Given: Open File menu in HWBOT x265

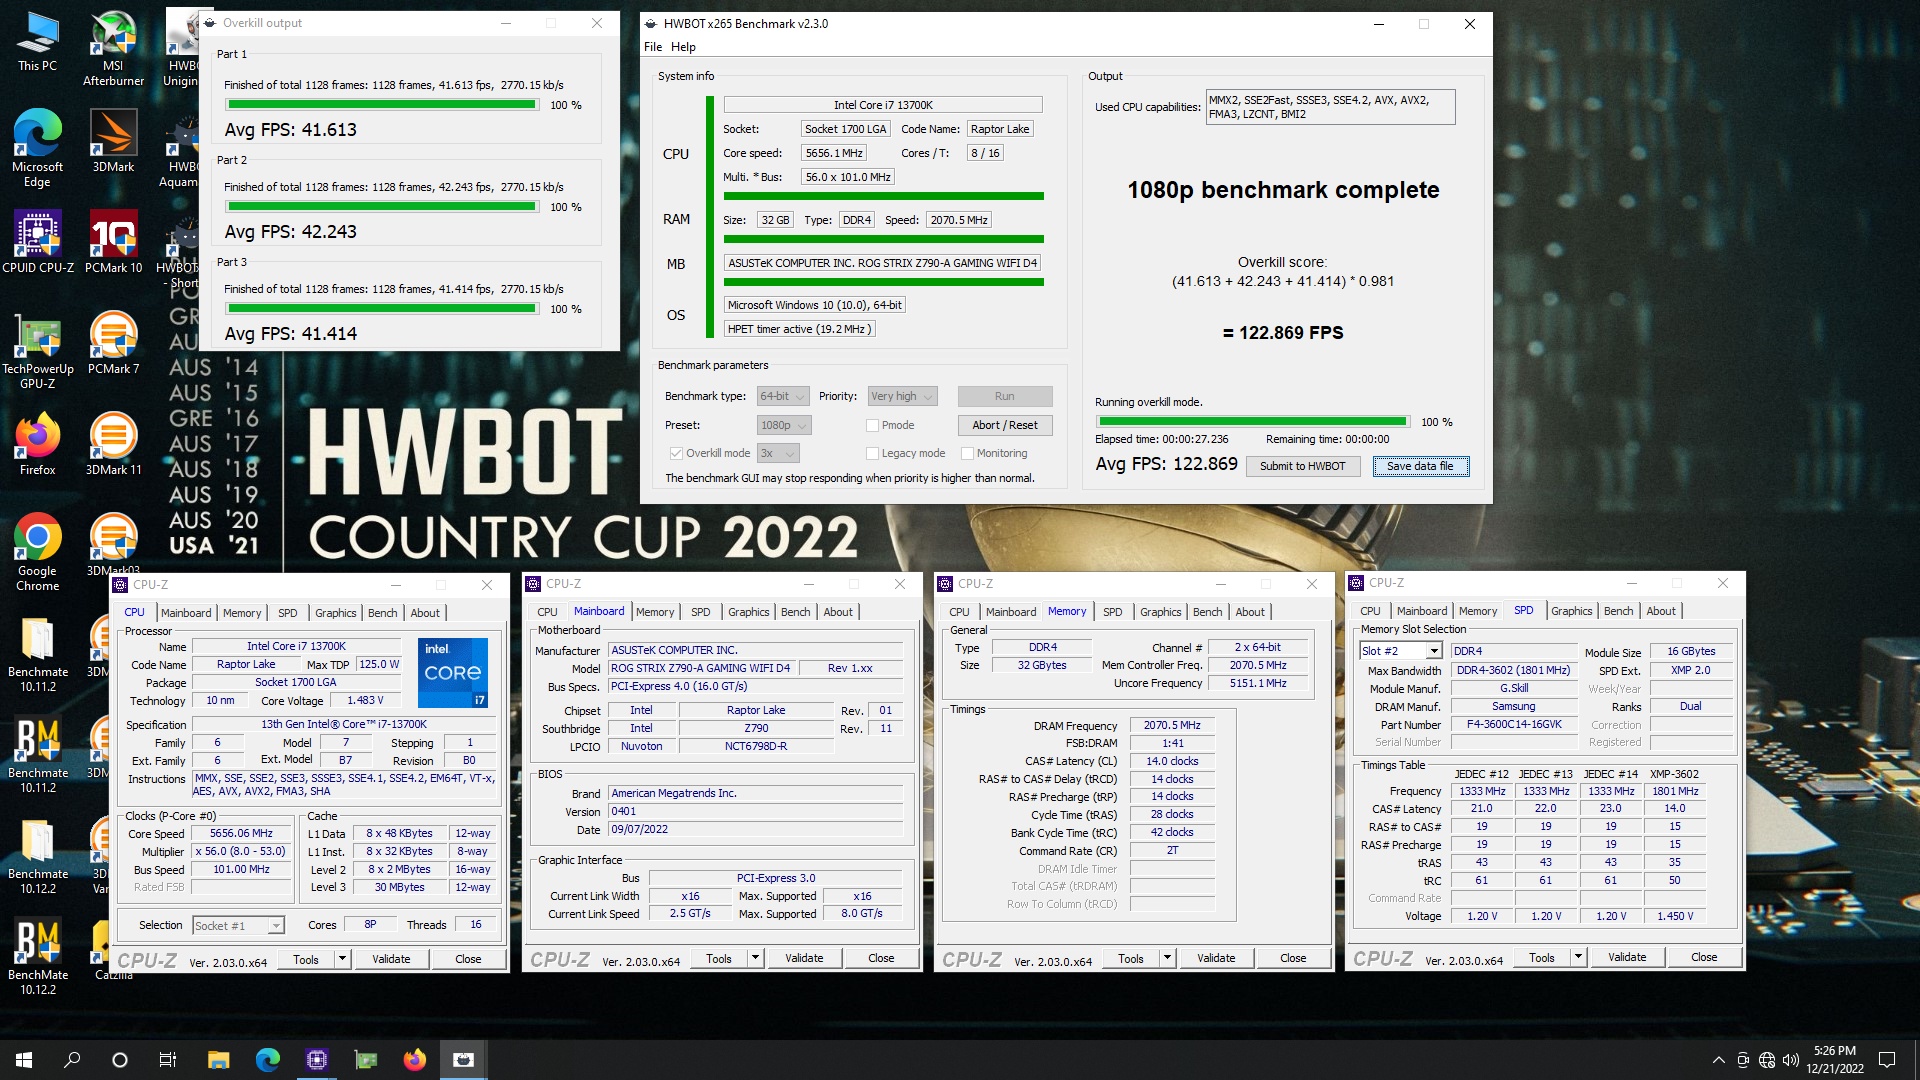Looking at the screenshot, I should pos(653,47).
